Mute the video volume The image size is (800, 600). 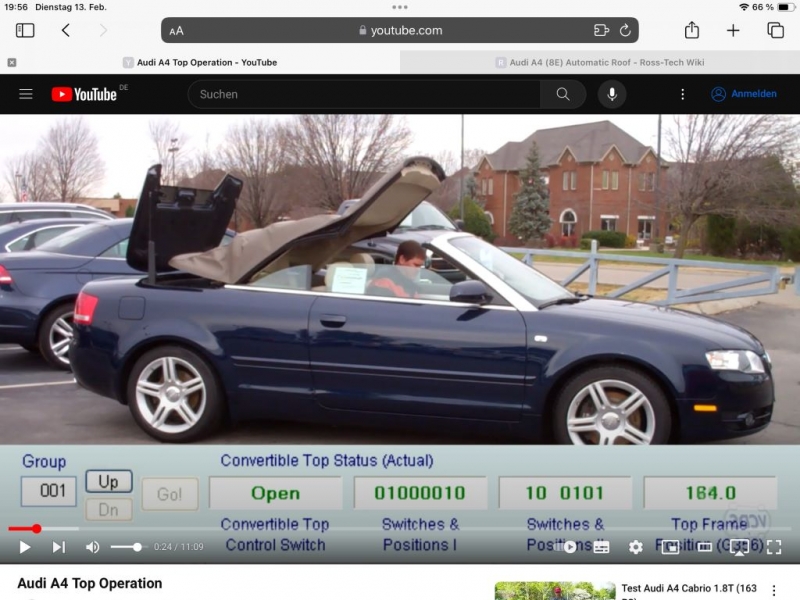[x=92, y=547]
